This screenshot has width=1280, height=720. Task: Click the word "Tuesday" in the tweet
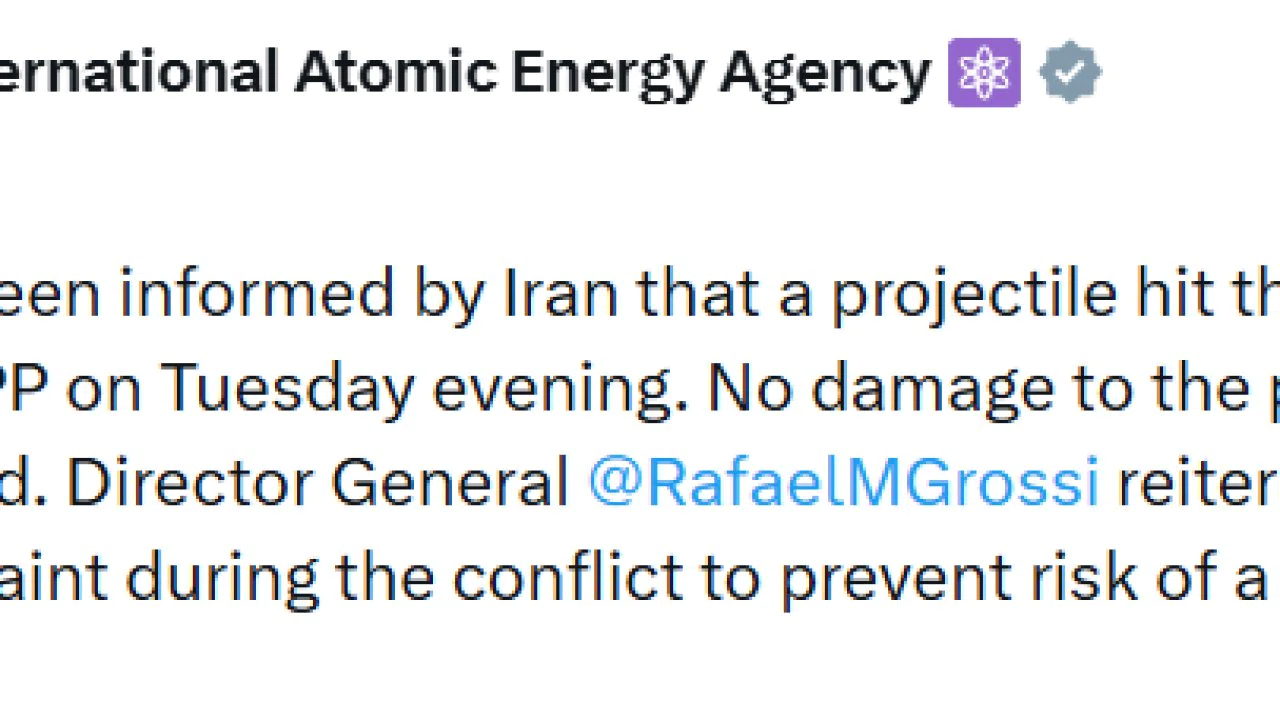click(289, 388)
